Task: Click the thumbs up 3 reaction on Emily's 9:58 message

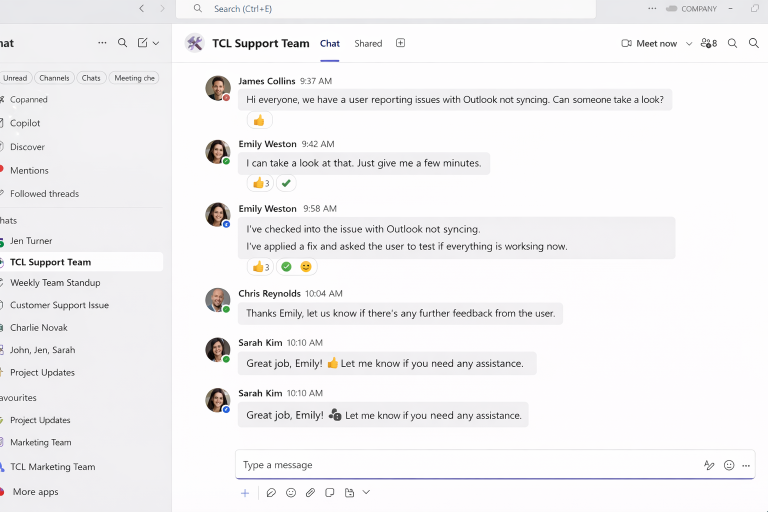Action: click(x=261, y=267)
